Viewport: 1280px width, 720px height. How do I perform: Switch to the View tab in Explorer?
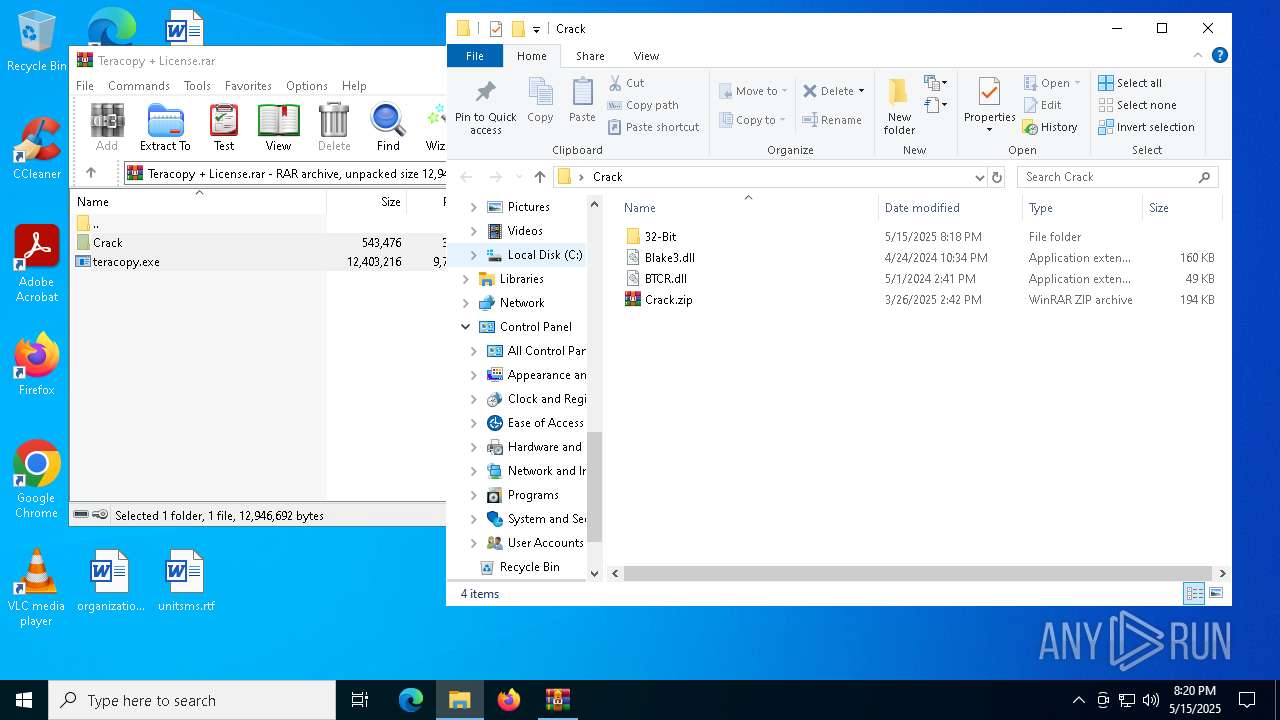[646, 56]
